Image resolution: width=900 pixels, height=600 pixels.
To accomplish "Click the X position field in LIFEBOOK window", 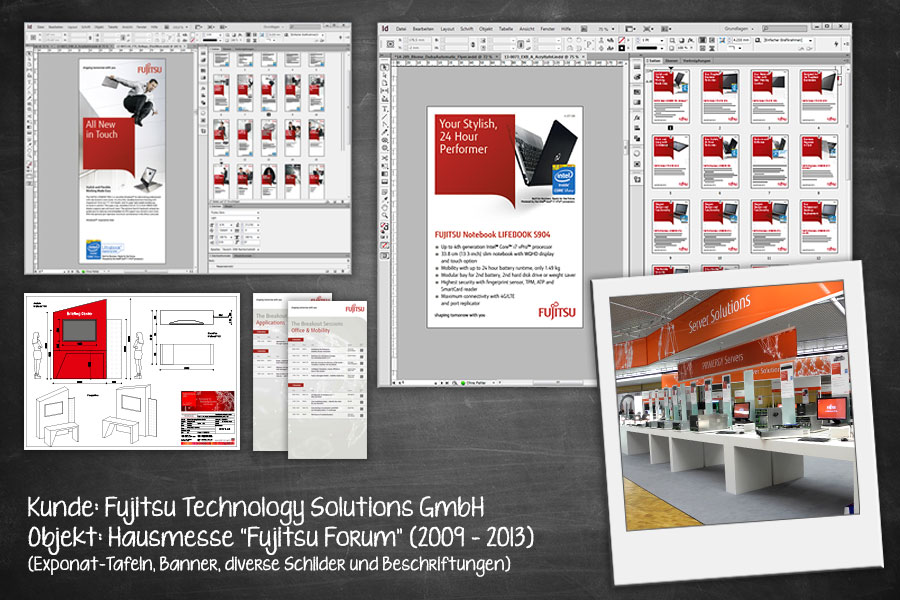I will tap(420, 40).
